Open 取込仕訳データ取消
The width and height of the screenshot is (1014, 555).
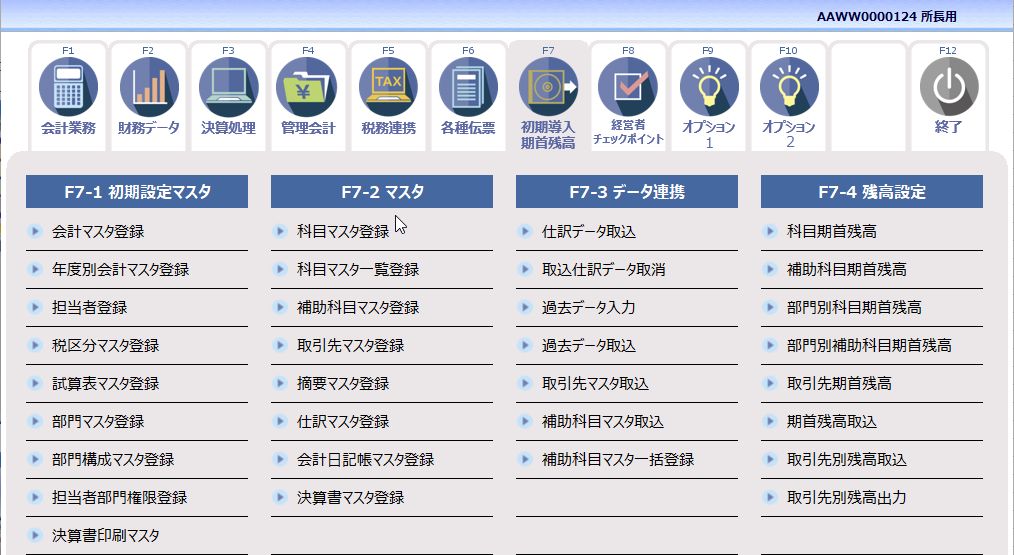(x=604, y=270)
